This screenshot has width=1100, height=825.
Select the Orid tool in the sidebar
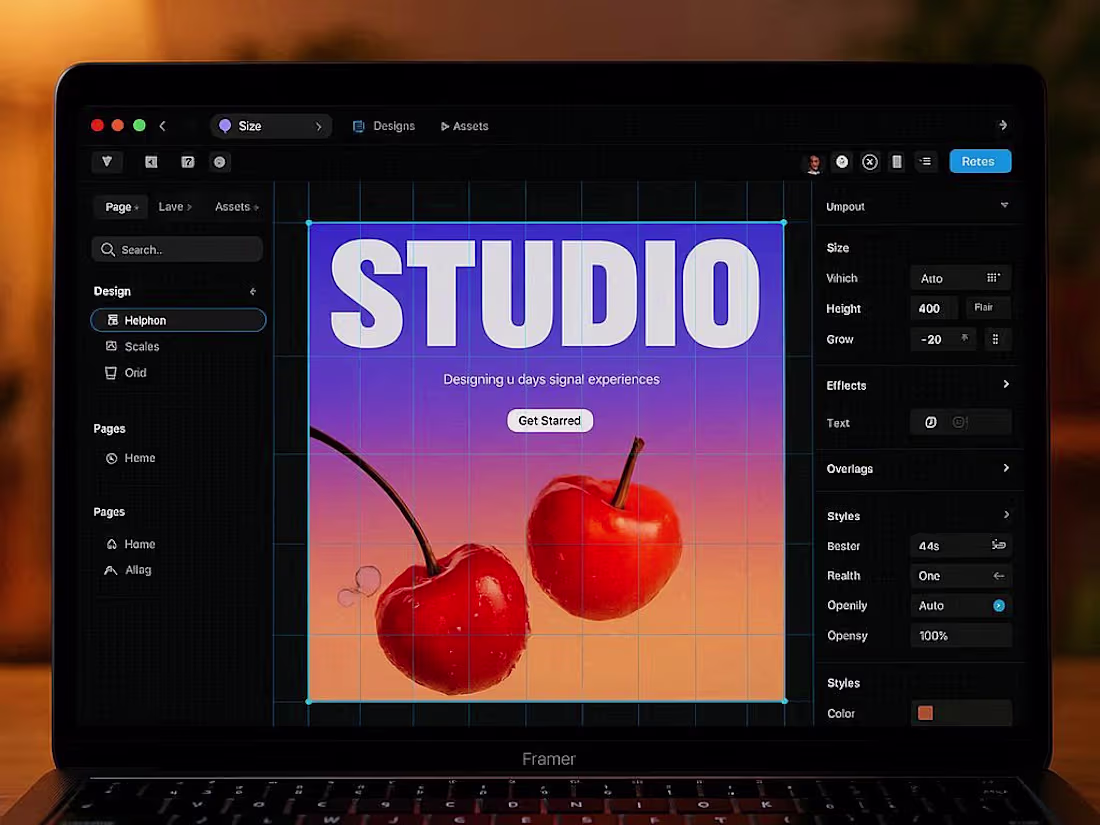point(133,372)
